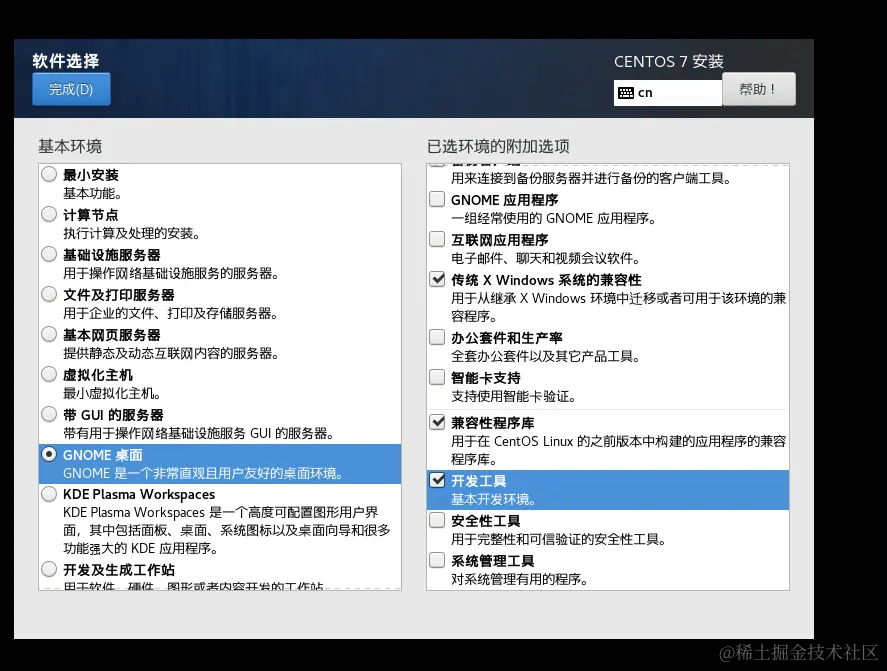Choose KDE Plasma Workspaces radio button
Viewport: 887px width, 671px height.
point(49,494)
